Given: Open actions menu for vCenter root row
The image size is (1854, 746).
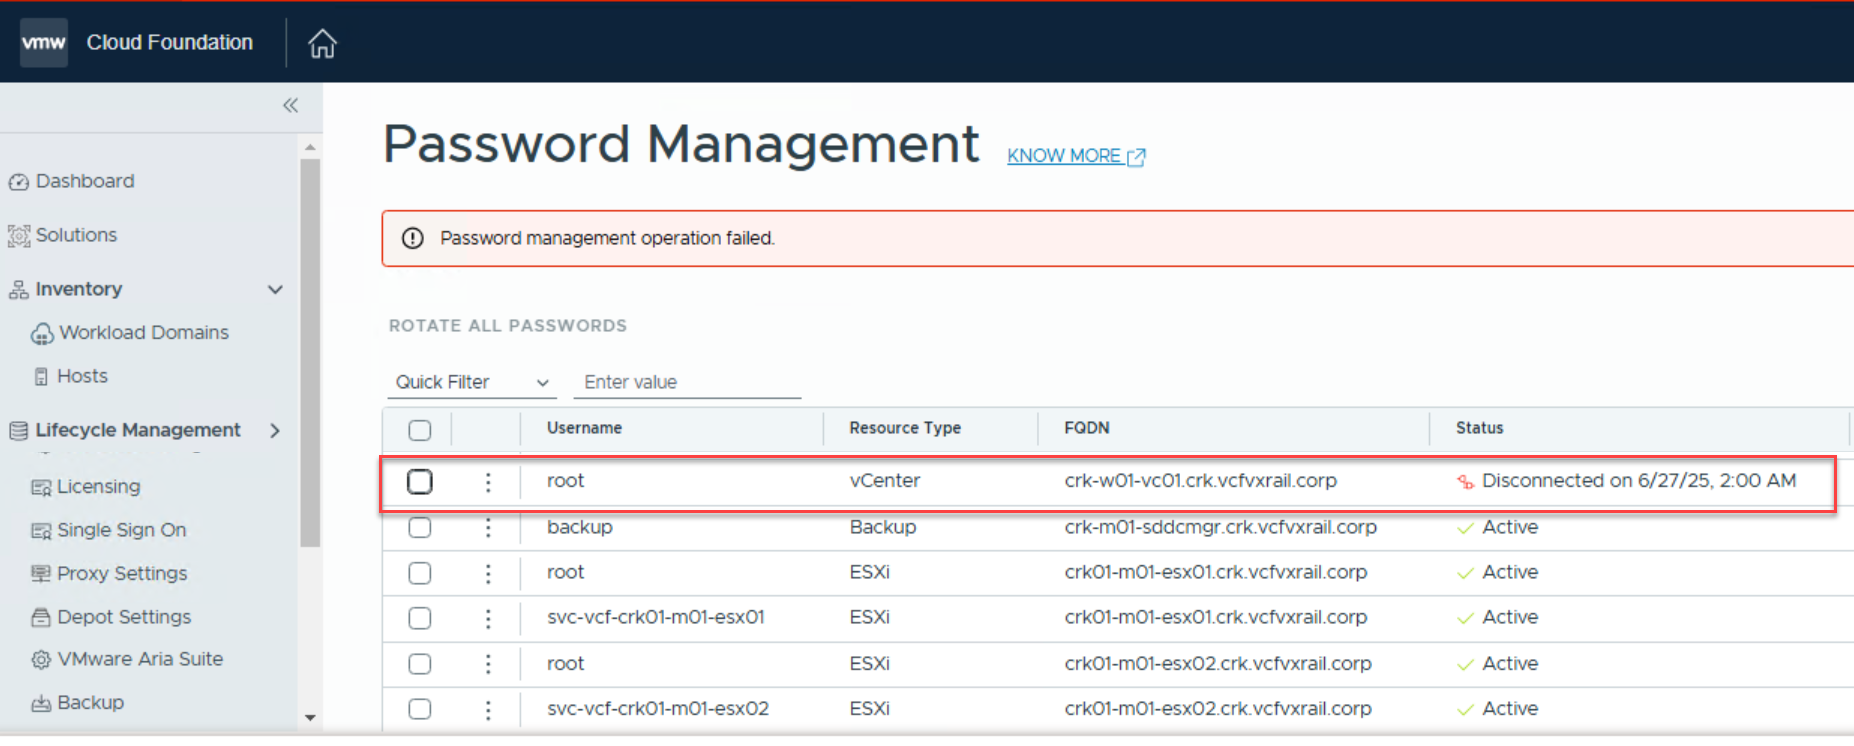Looking at the screenshot, I should pyautogui.click(x=488, y=482).
